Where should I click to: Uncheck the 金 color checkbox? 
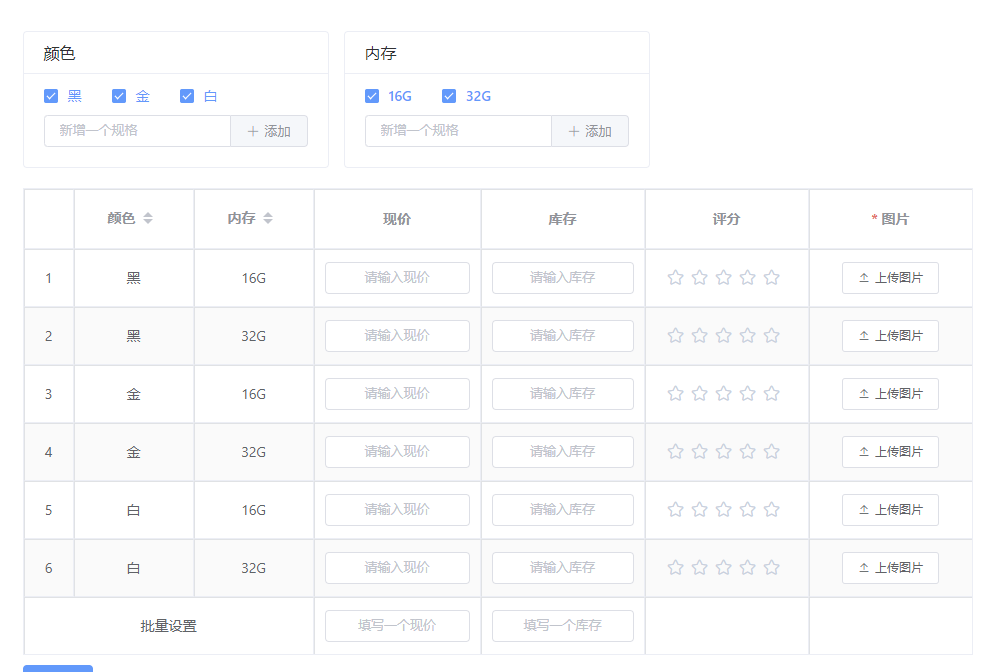pos(119,96)
